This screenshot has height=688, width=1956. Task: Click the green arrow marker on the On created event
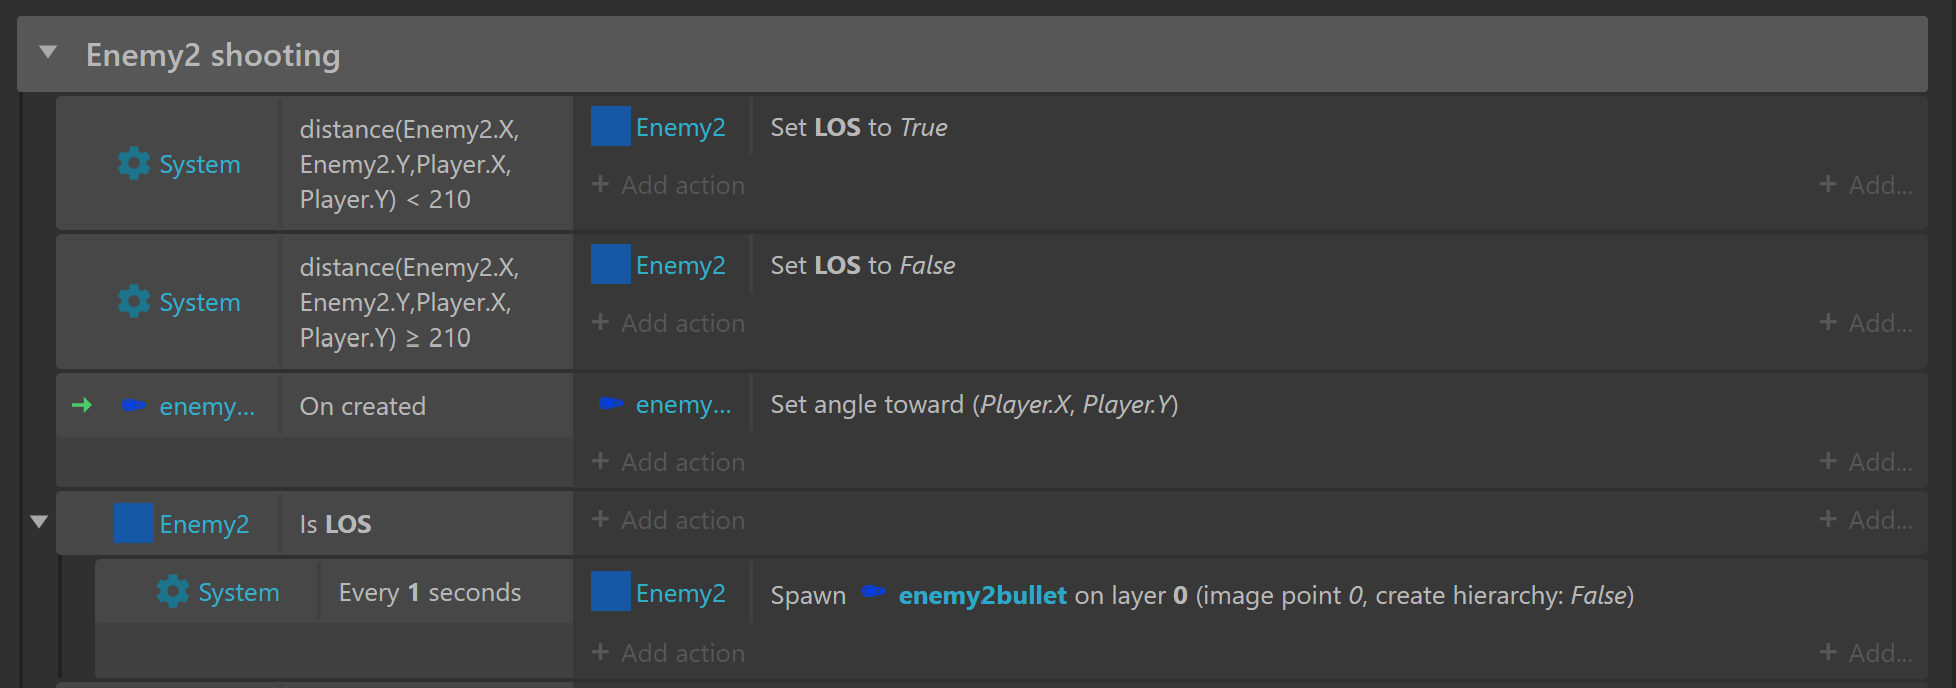click(x=83, y=405)
